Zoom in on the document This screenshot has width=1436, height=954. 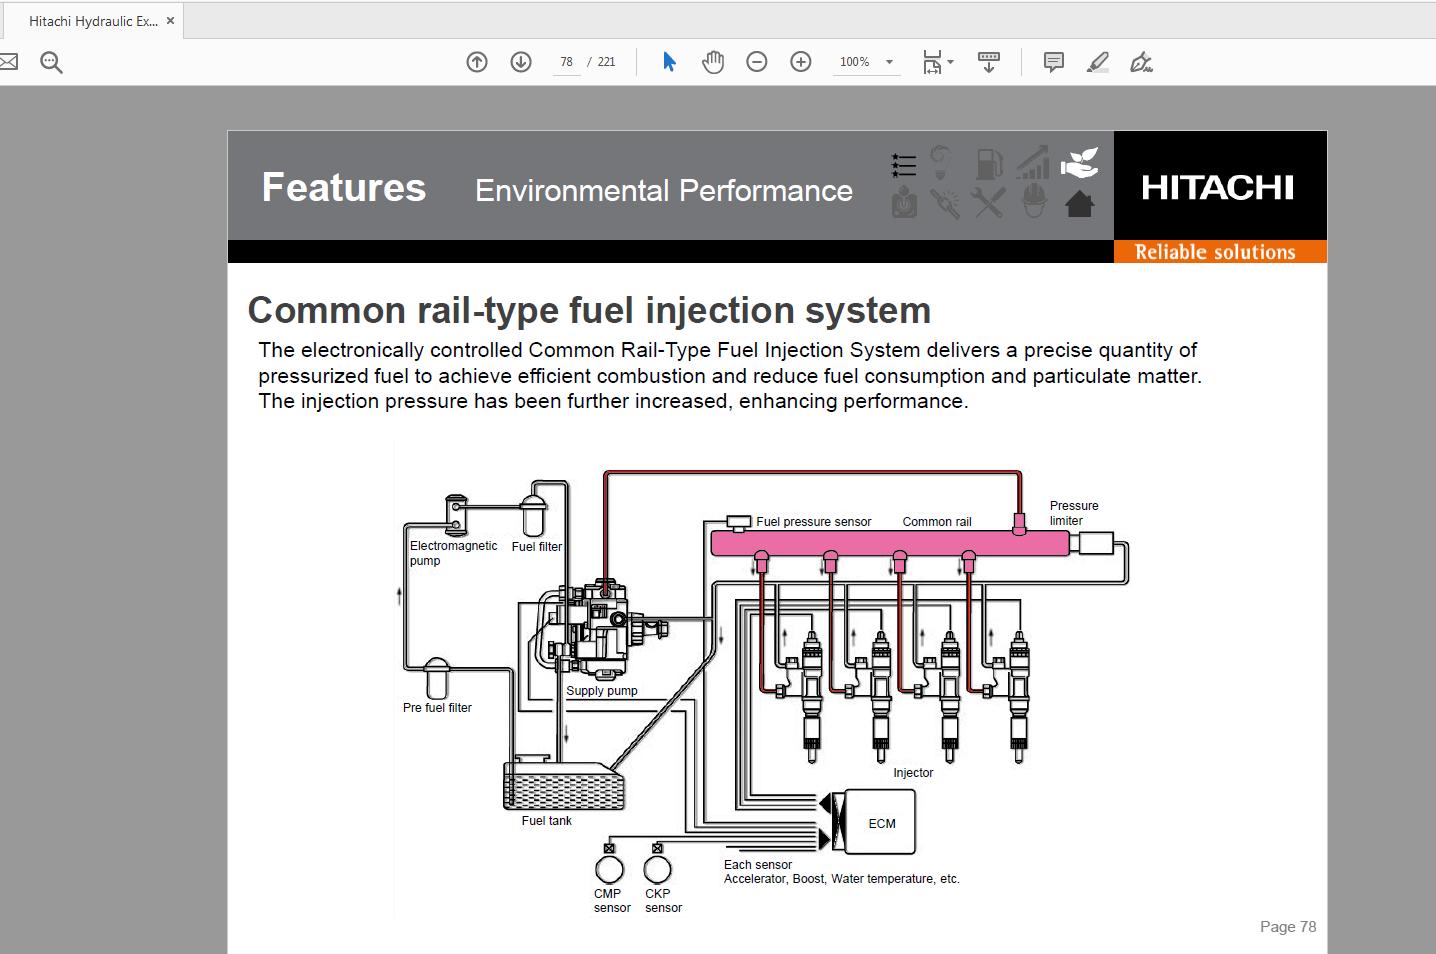pyautogui.click(x=800, y=61)
